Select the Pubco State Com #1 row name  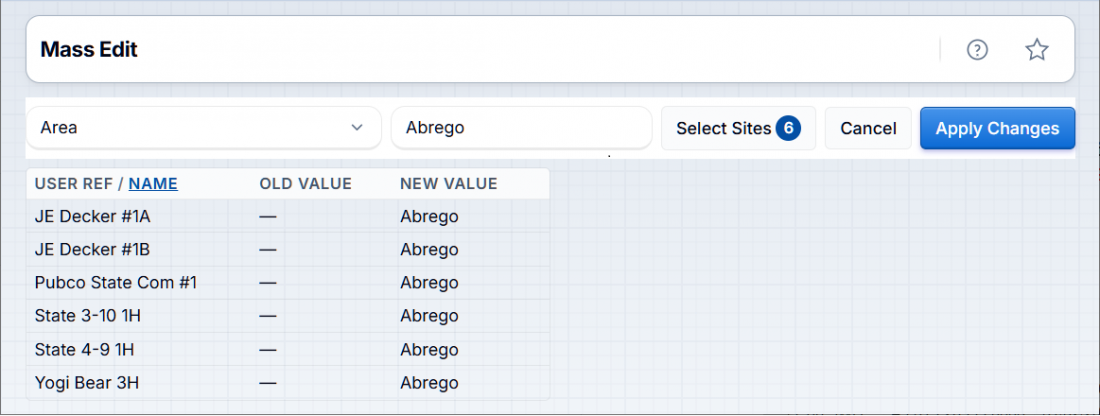pos(116,283)
